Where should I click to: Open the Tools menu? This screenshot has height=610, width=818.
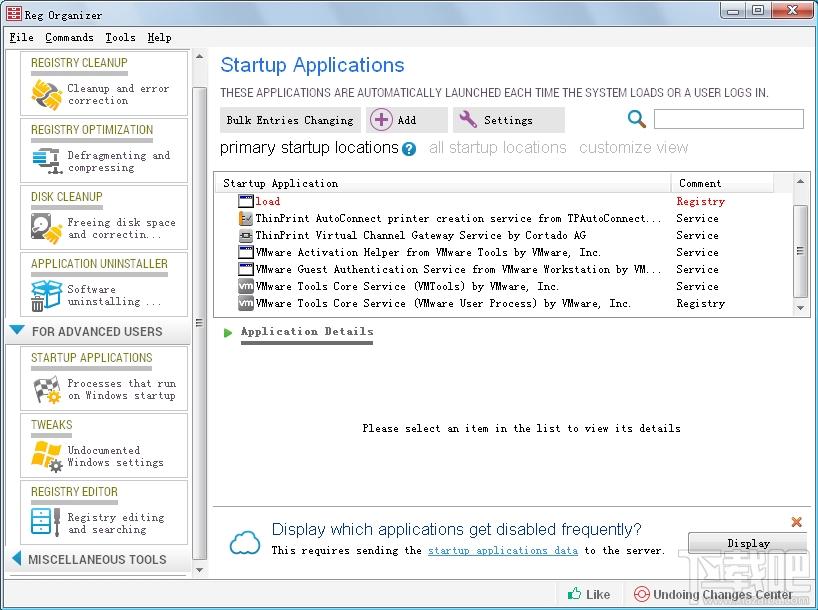click(x=120, y=37)
